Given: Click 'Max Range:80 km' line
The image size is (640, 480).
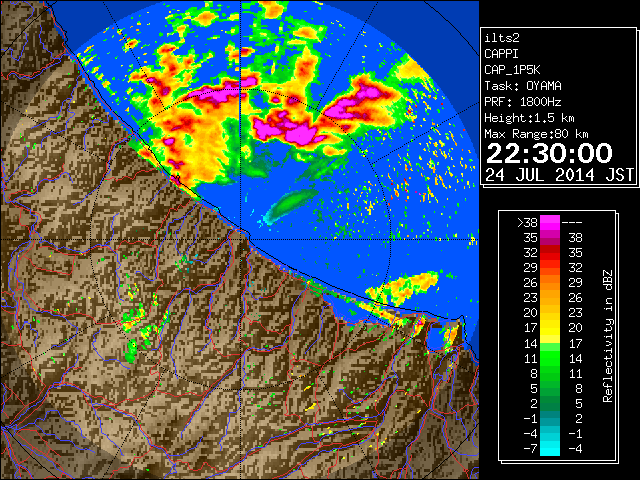Looking at the screenshot, I should [x=536, y=134].
